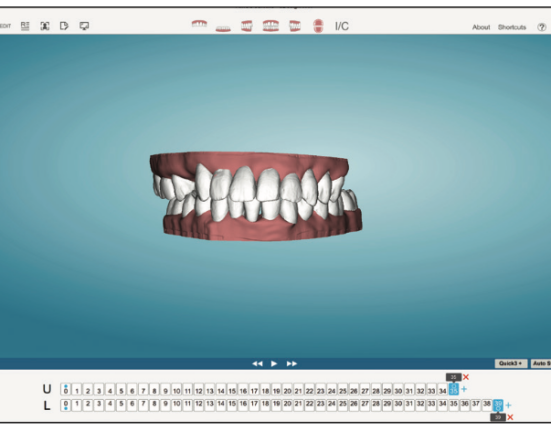Click the RE toolbar icon

point(25,26)
